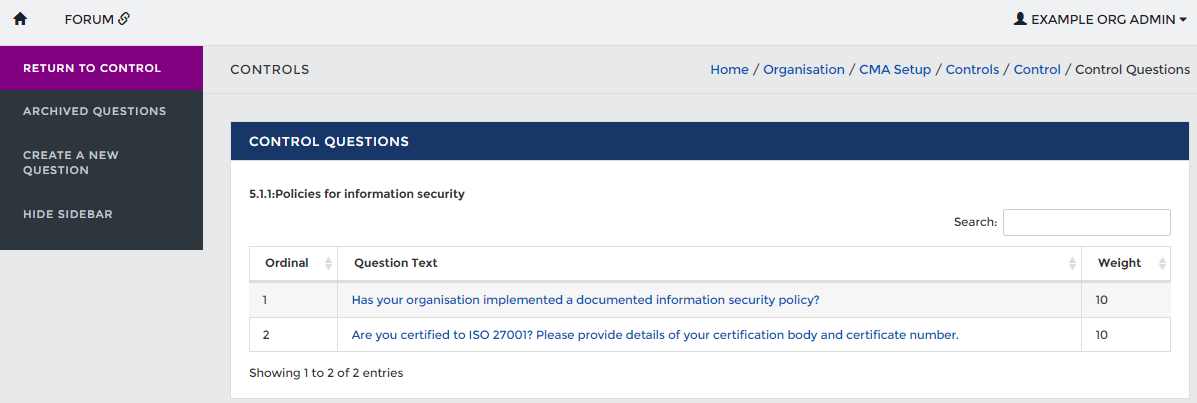Viewport: 1197px width, 403px height.
Task: Sort by Question Text column arrows
Action: click(1072, 264)
